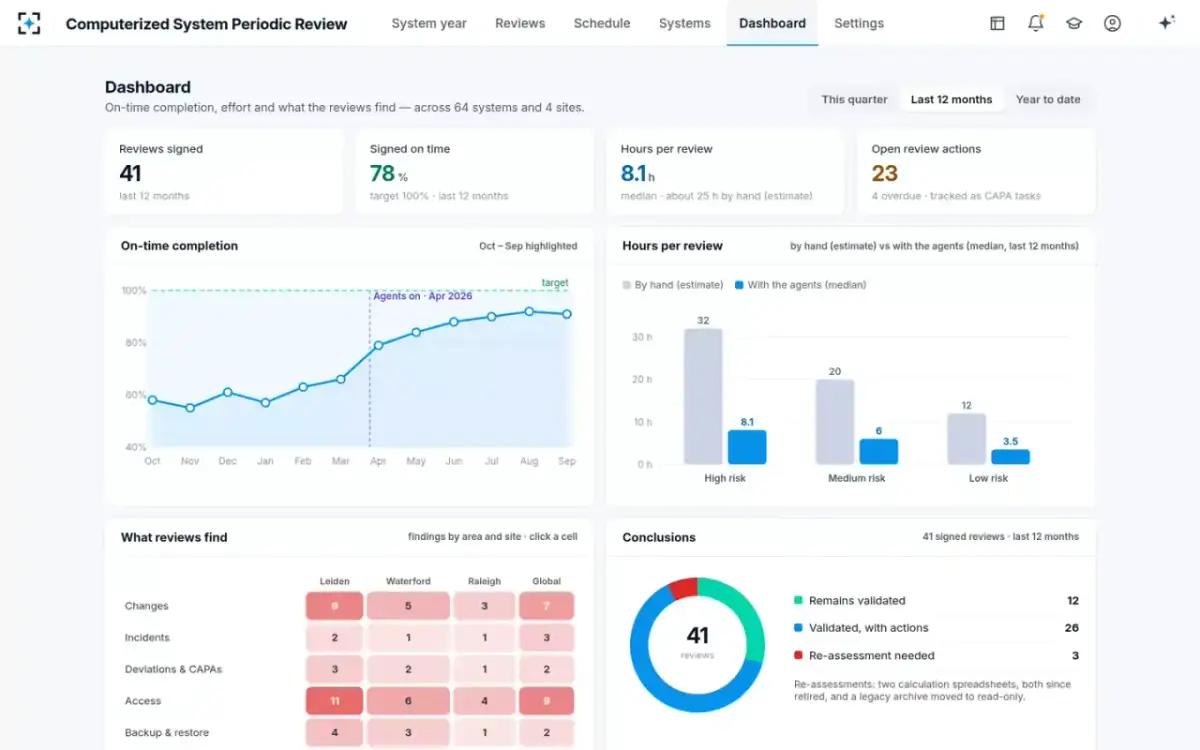
Task: Open Incidents findings cell for Global
Action: 546,637
